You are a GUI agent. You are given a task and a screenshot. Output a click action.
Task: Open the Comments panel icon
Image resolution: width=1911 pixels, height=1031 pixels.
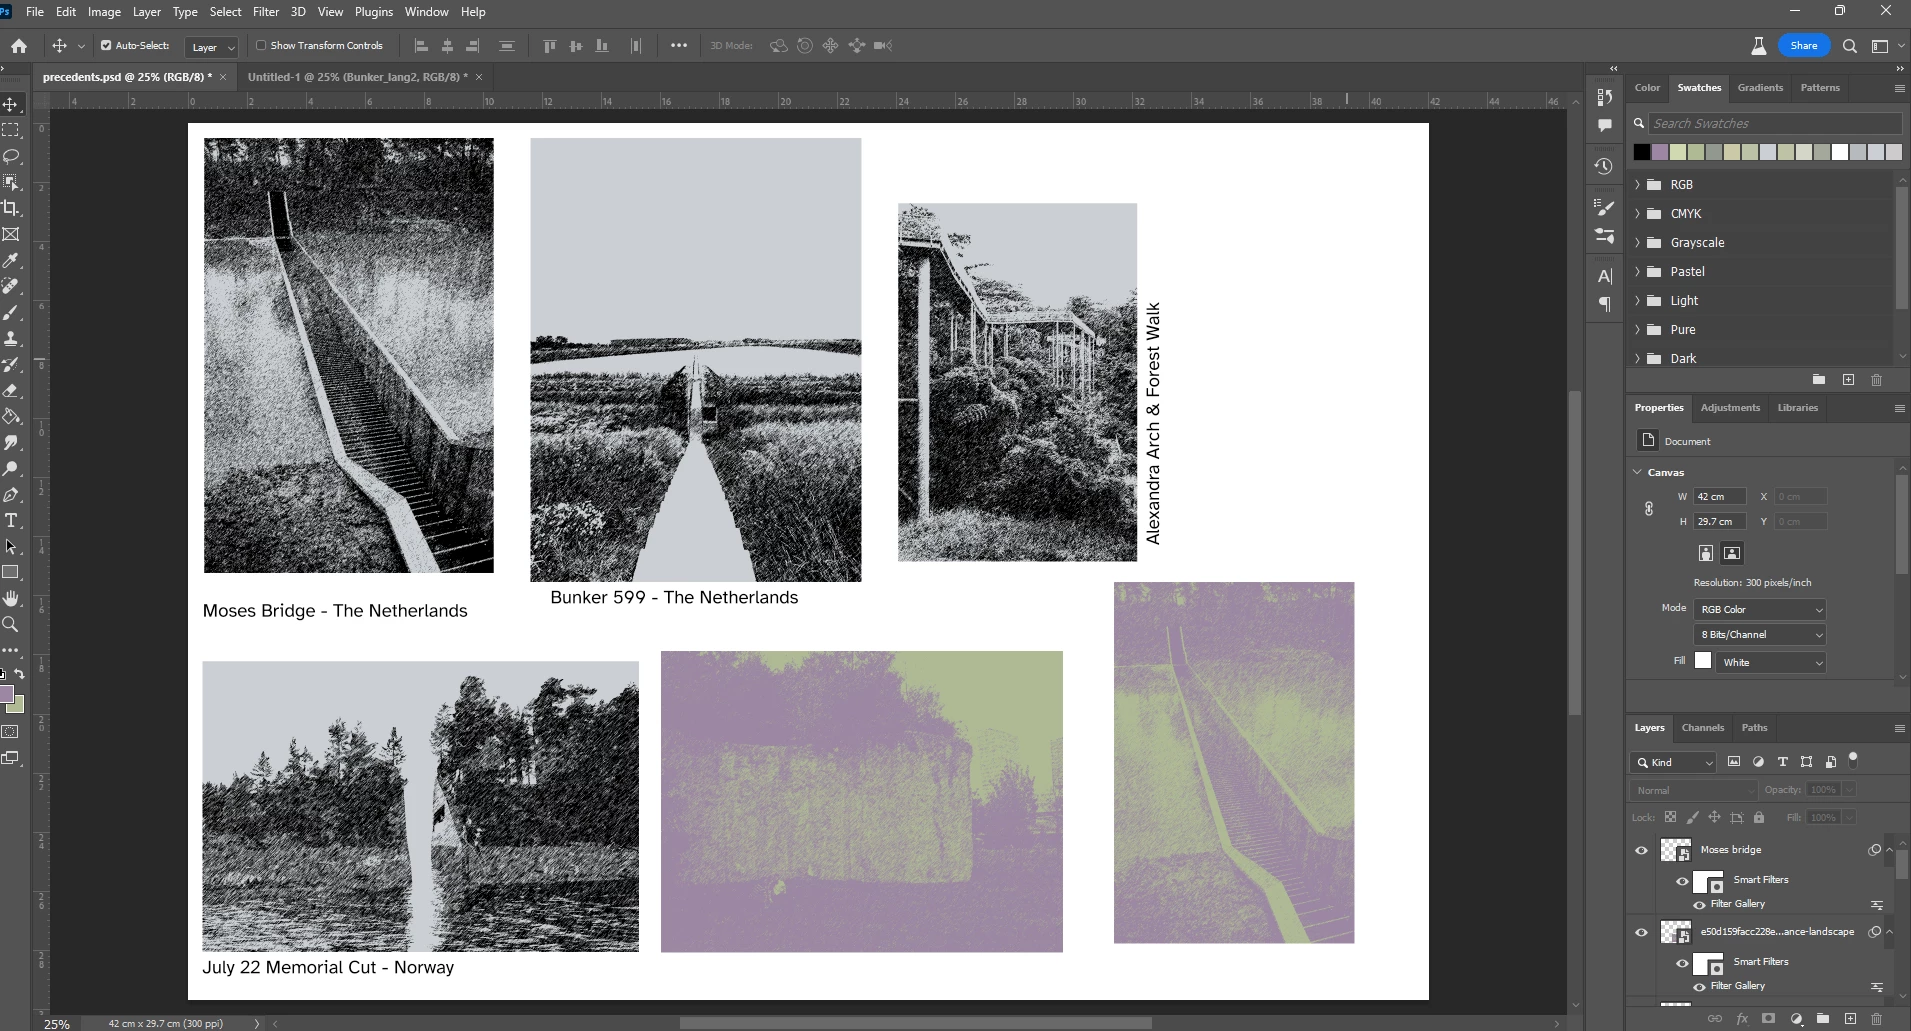1604,125
